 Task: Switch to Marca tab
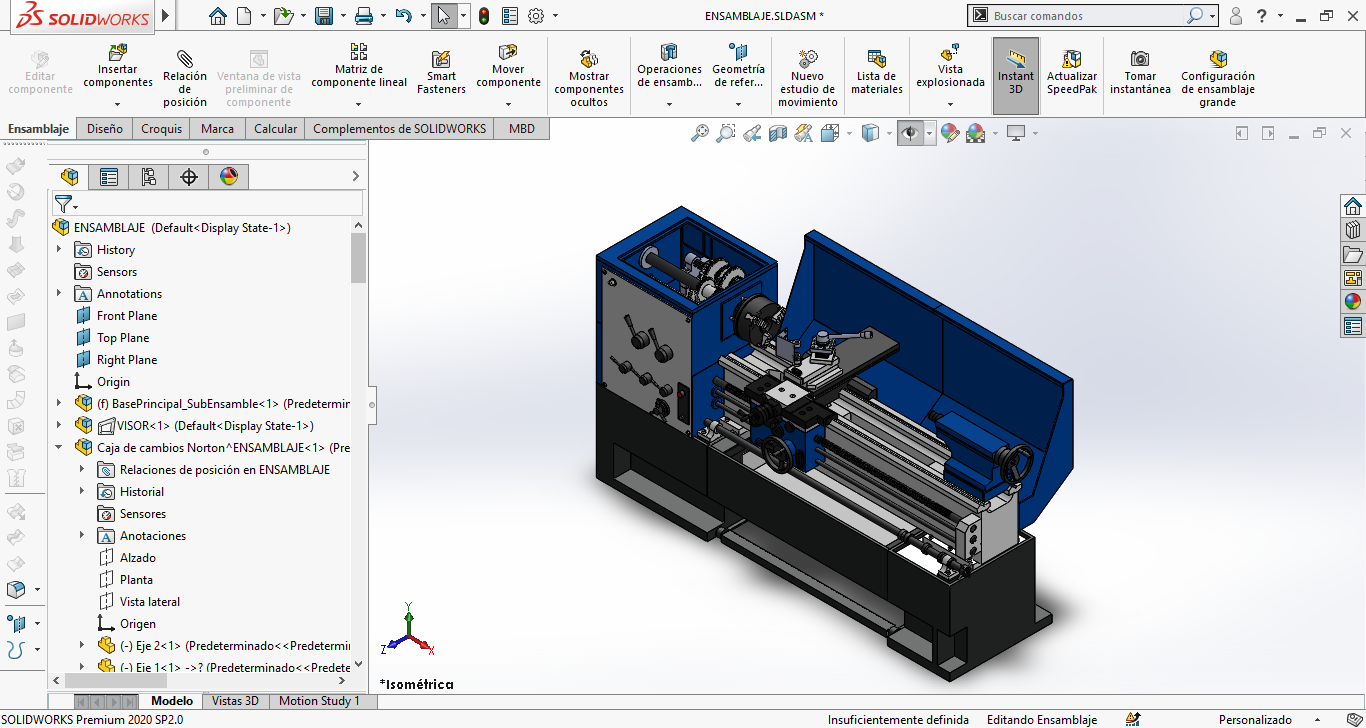[x=218, y=128]
